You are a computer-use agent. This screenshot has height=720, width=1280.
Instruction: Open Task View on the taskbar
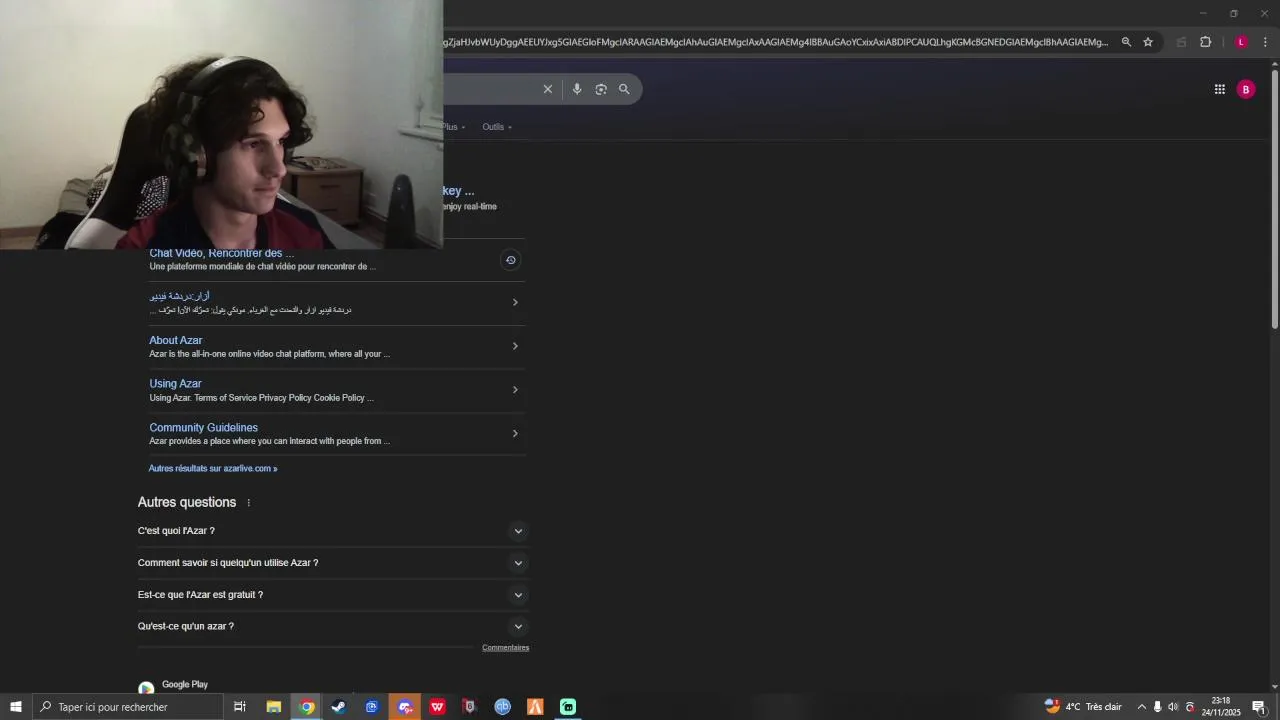point(240,707)
